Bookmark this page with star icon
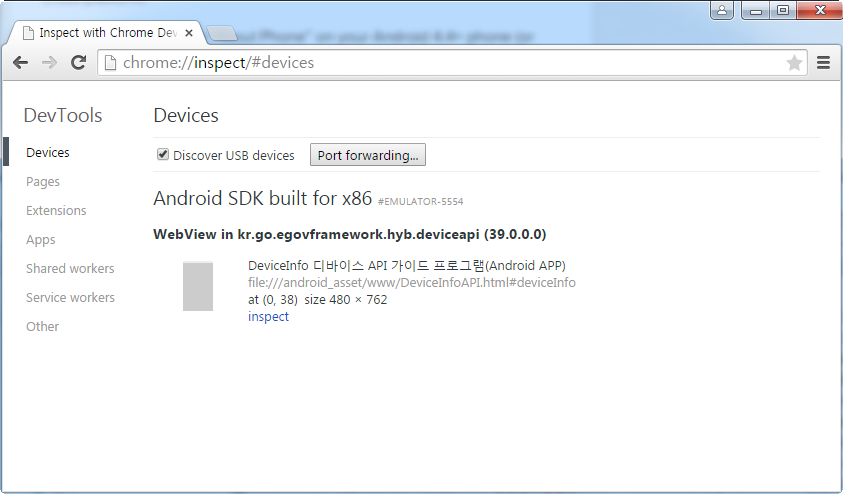 point(794,63)
